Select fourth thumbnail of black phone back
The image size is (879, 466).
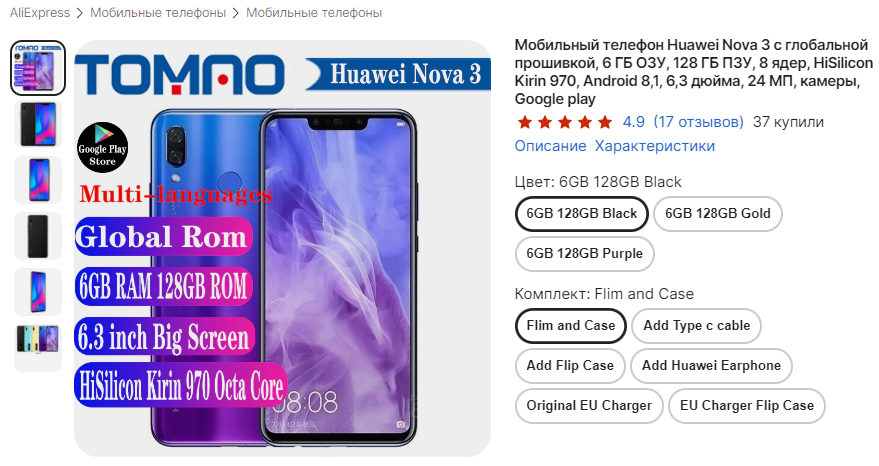pyautogui.click(x=38, y=236)
